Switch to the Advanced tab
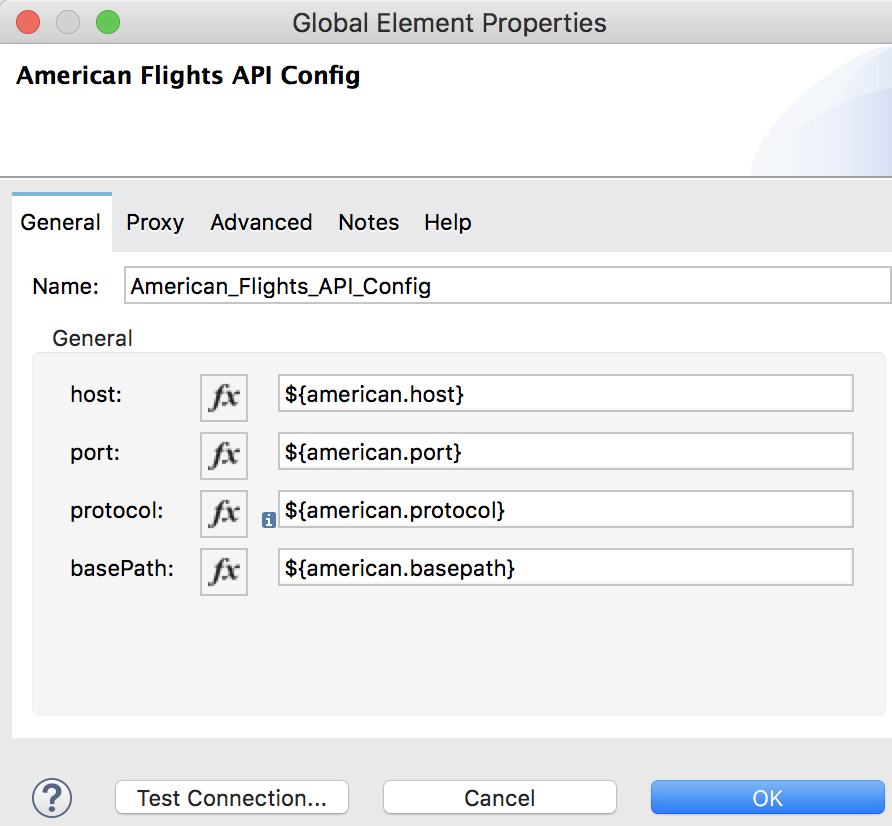Screen dimensions: 892x826 261,222
